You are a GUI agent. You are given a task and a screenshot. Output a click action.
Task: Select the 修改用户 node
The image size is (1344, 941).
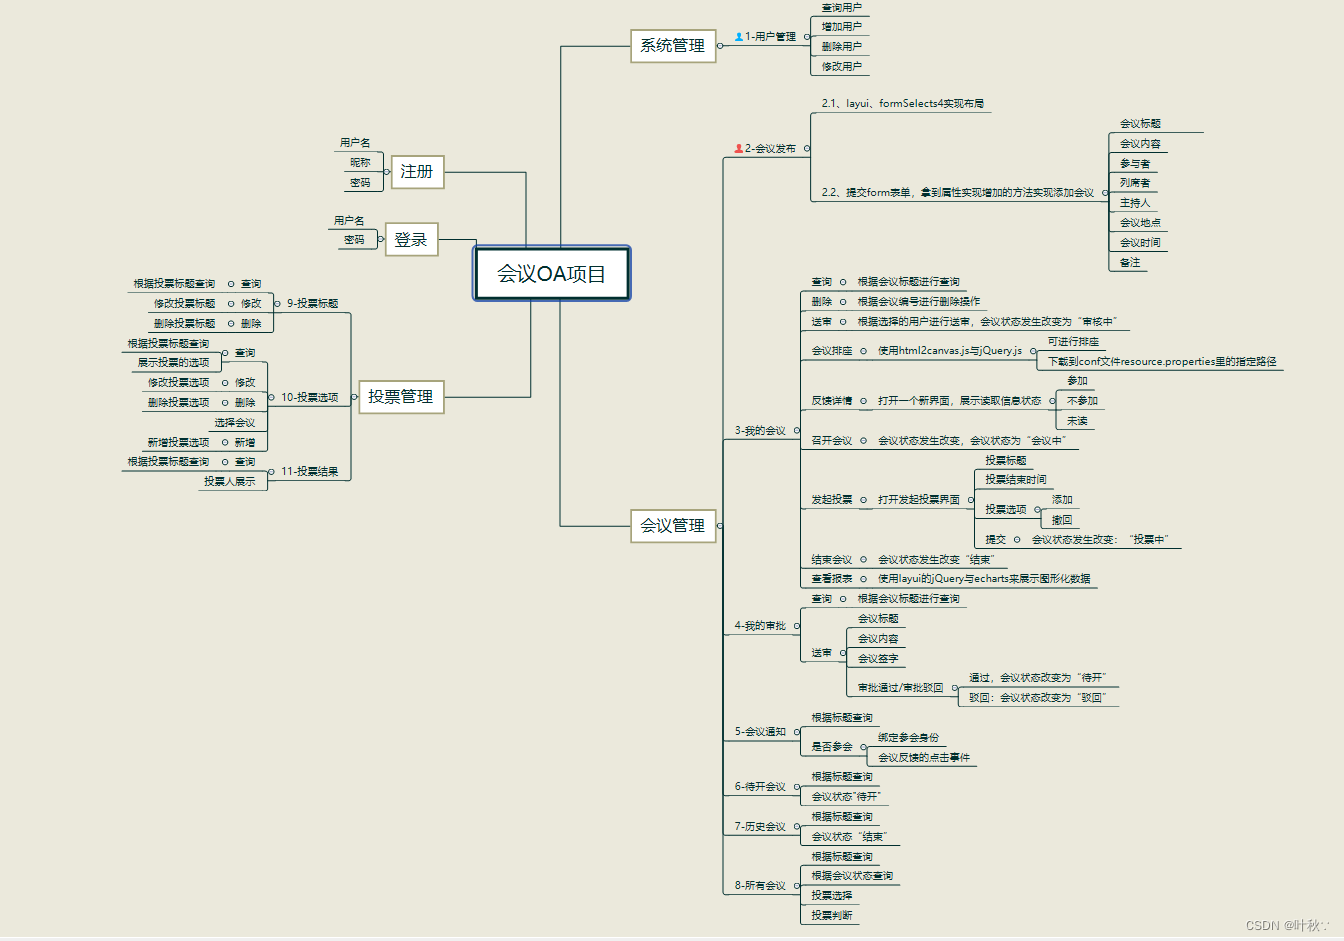(x=841, y=67)
